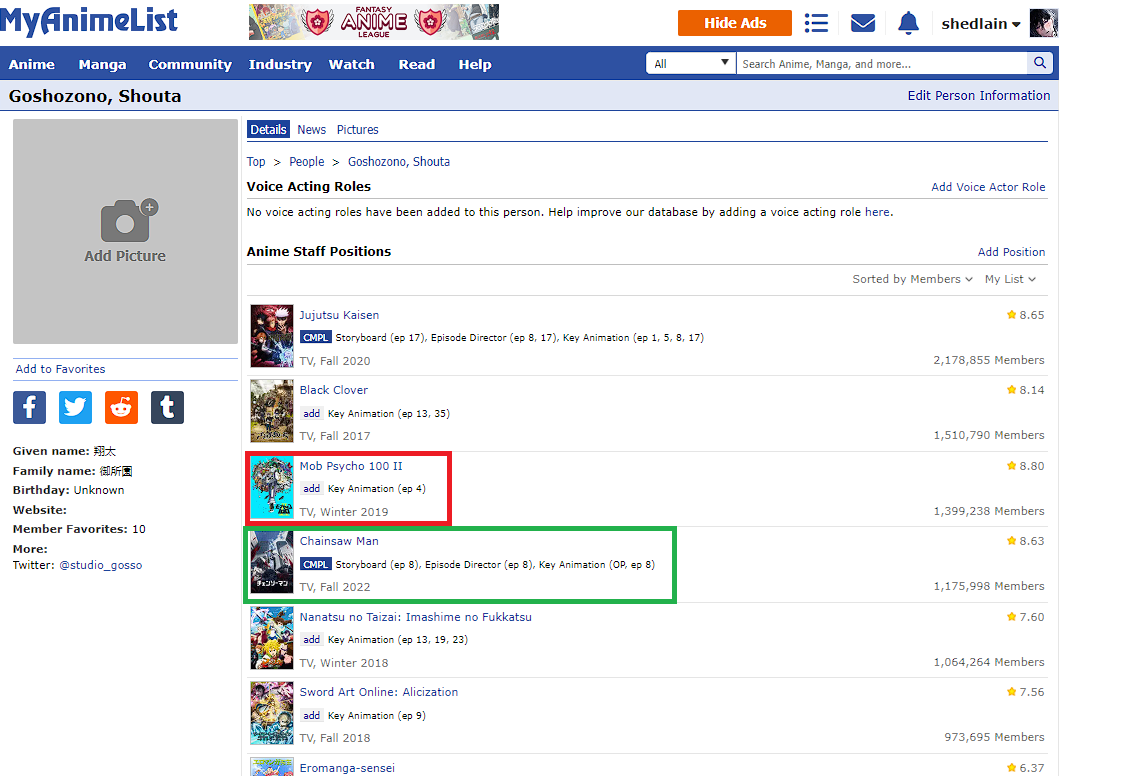Image resolution: width=1139 pixels, height=776 pixels.
Task: Click the search magnifier button
Action: click(x=1040, y=64)
